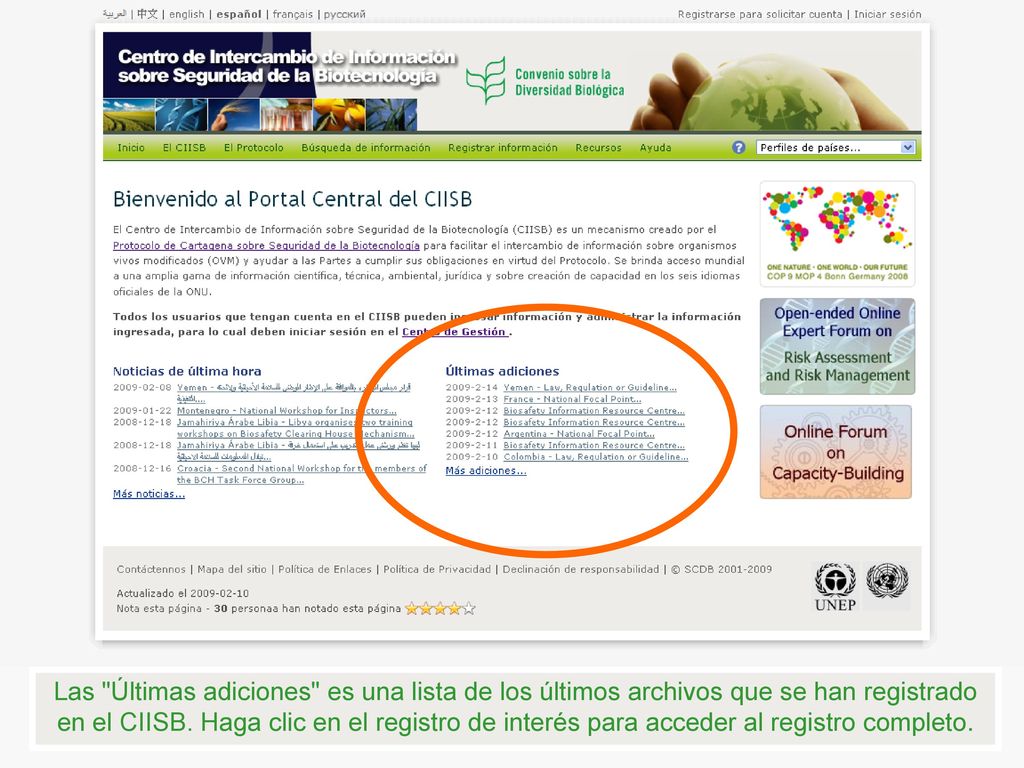This screenshot has width=1024, height=768.
Task: Open the Registrar información menu
Action: click(503, 148)
